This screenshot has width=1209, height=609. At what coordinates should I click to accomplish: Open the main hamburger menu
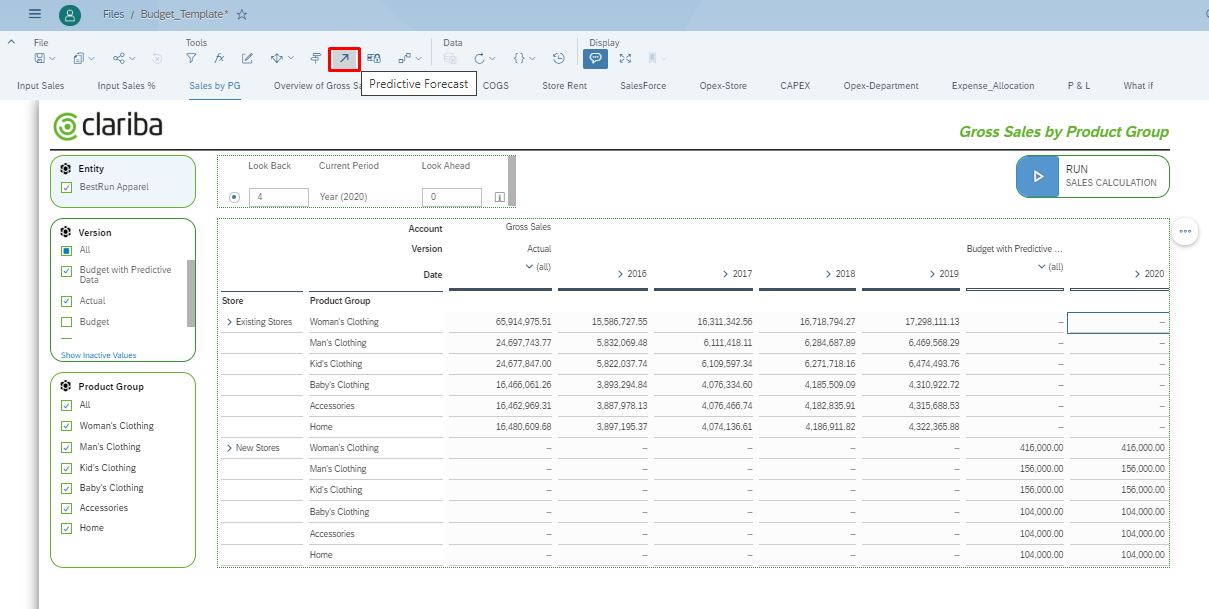coord(36,14)
